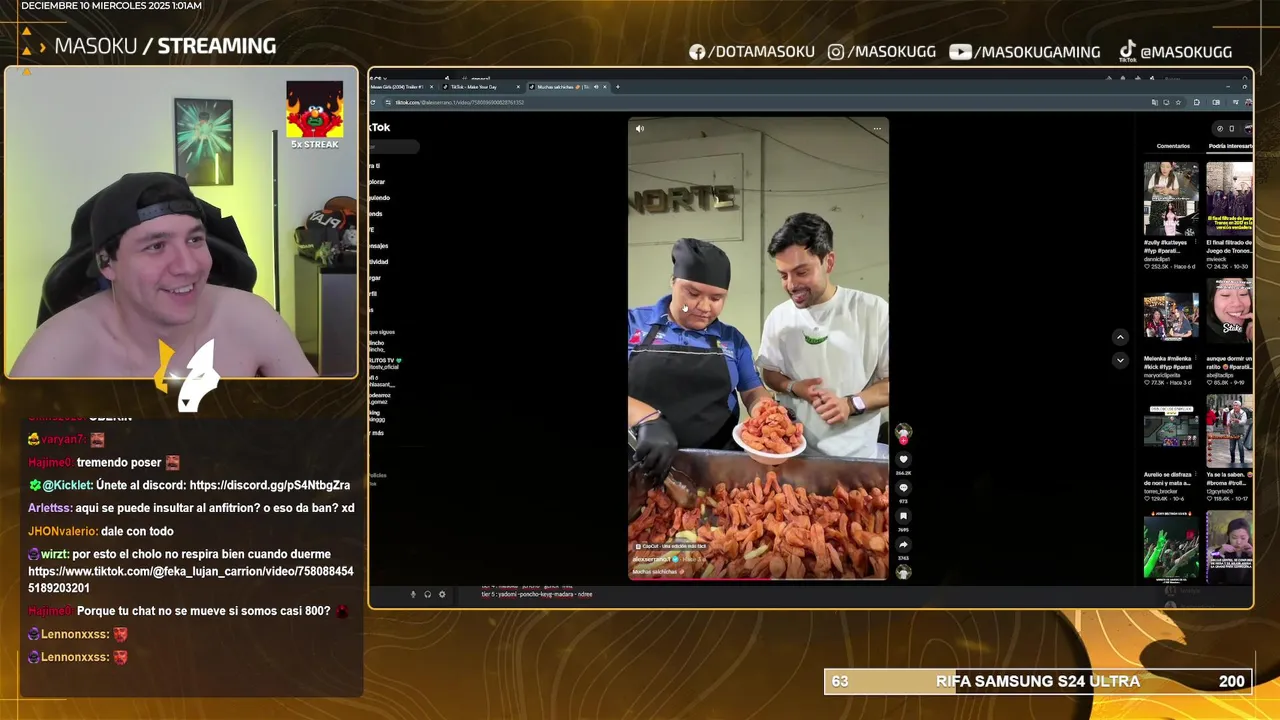Click the 'dale con todo' chat message

(x=137, y=531)
